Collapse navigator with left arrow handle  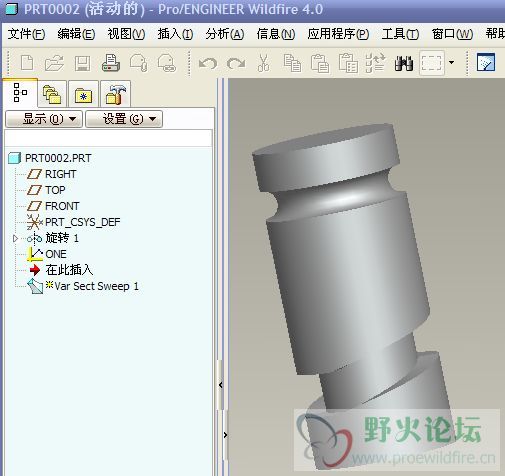coord(220,385)
